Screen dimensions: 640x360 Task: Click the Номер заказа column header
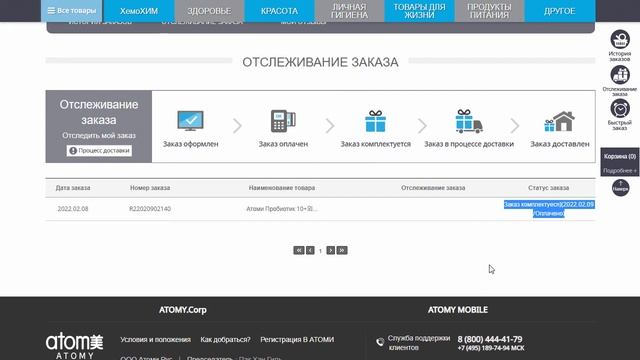tap(150, 188)
